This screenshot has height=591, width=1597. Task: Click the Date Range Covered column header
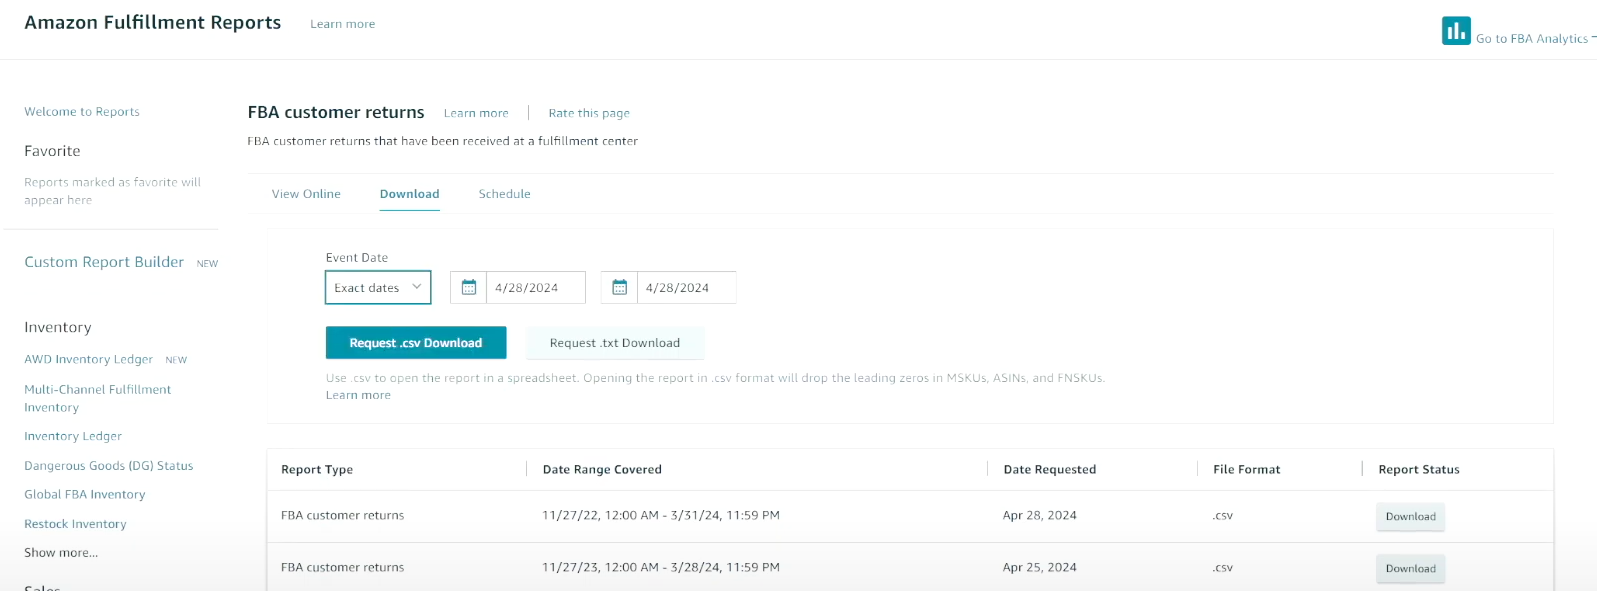(602, 469)
